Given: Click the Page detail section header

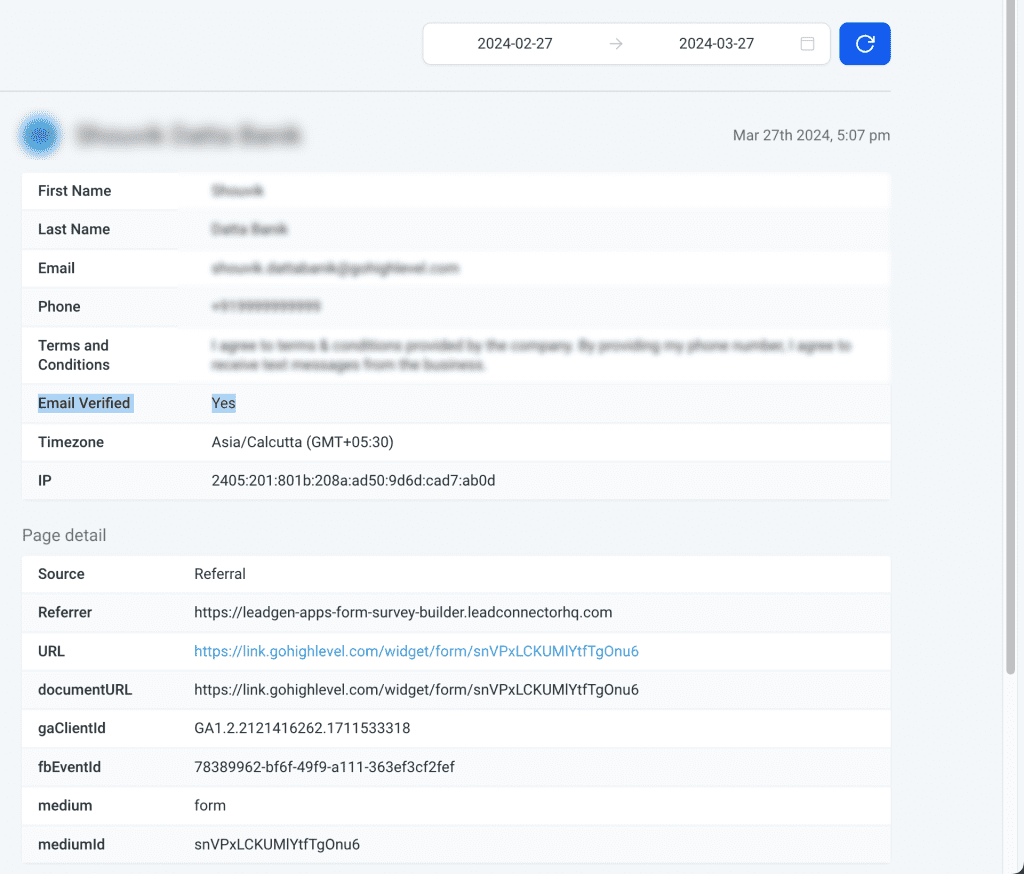Looking at the screenshot, I should [x=63, y=535].
